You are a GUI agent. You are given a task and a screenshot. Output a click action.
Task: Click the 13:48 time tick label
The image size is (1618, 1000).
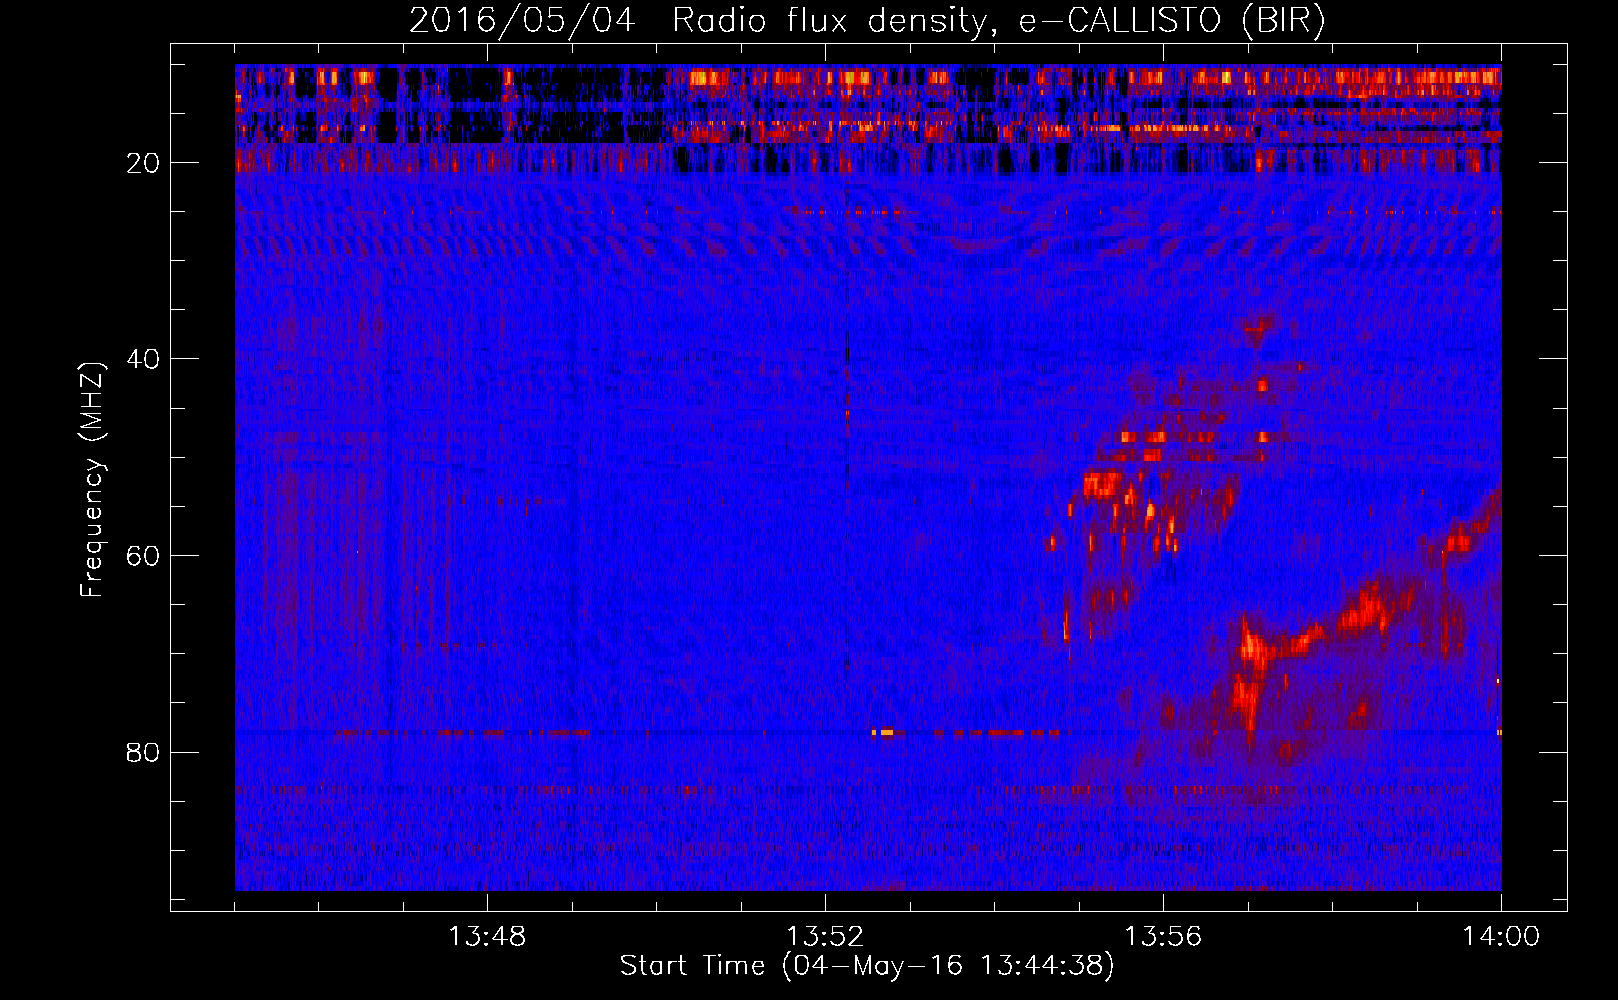coord(487,937)
